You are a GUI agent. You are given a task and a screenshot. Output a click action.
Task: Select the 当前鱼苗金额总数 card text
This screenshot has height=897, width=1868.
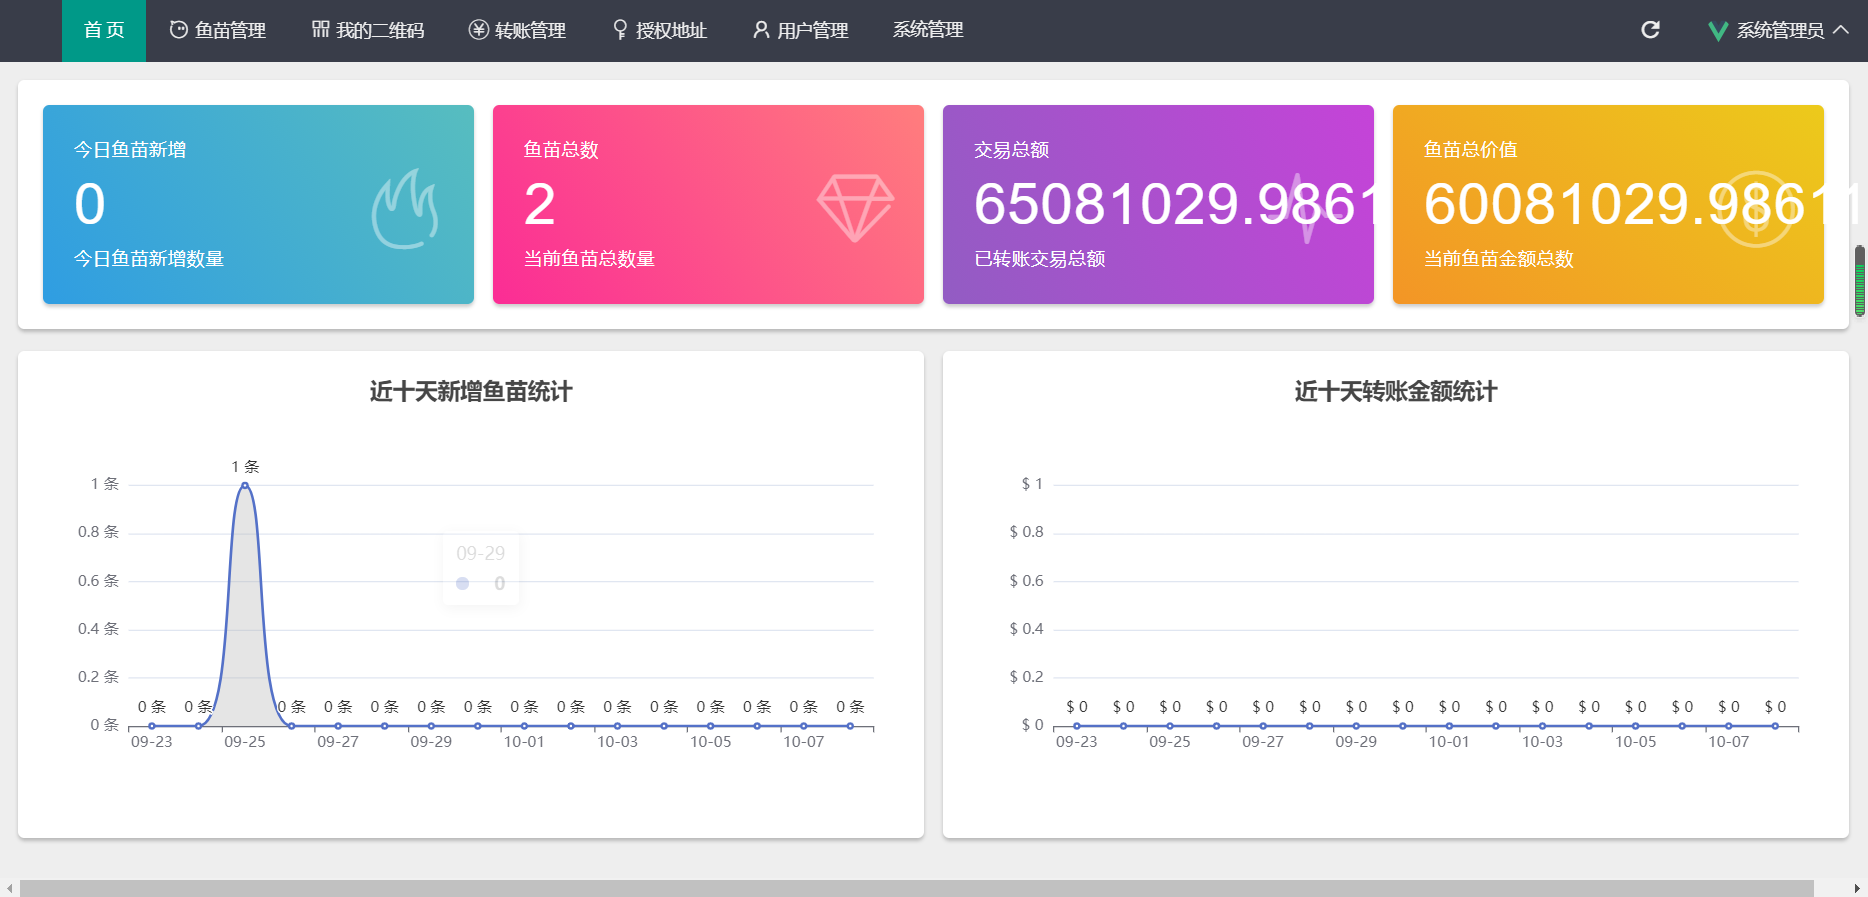1499,259
